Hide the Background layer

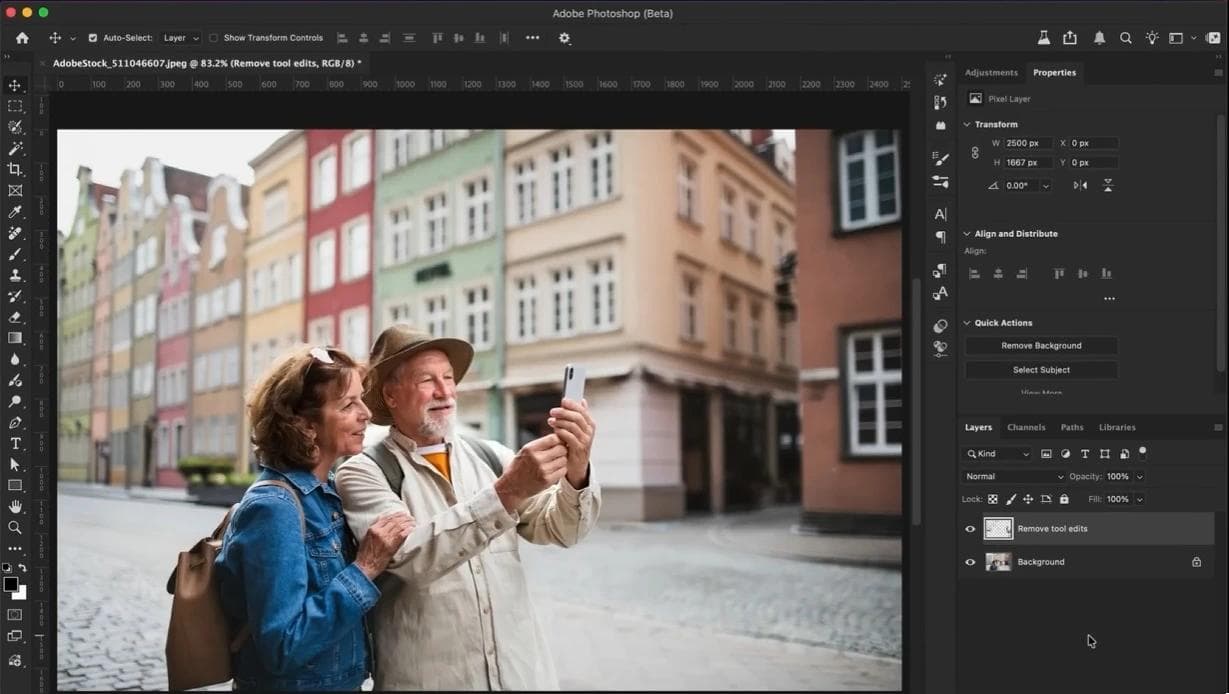pyautogui.click(x=969, y=561)
